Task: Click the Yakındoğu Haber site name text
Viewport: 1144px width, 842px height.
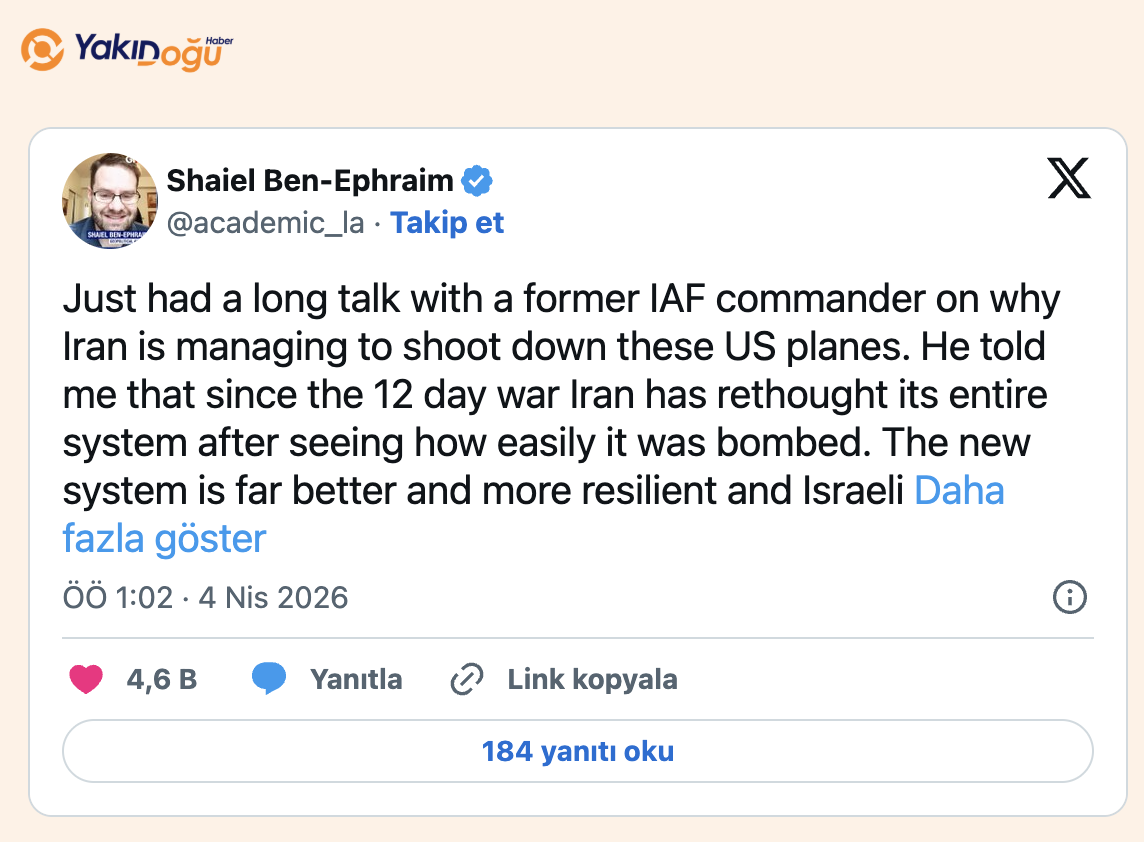Action: click(x=150, y=50)
